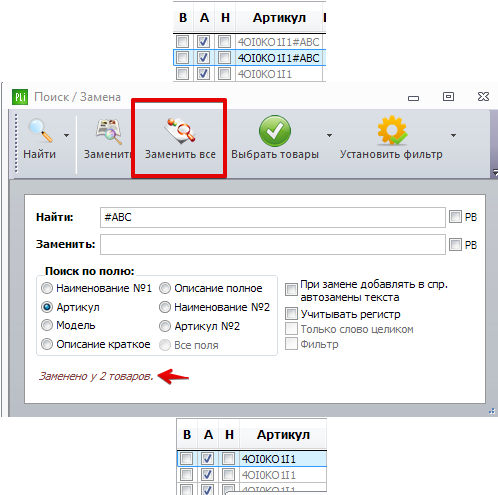The width and height of the screenshot is (498, 495).
Task: Minimize the Поиск / Замена window
Action: click(x=413, y=98)
